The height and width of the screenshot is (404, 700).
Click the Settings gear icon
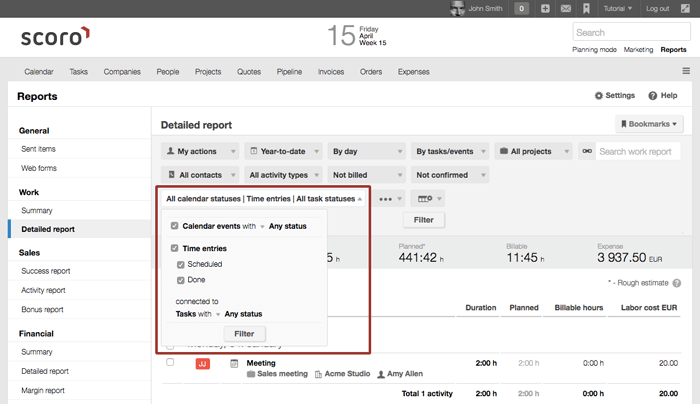(599, 96)
